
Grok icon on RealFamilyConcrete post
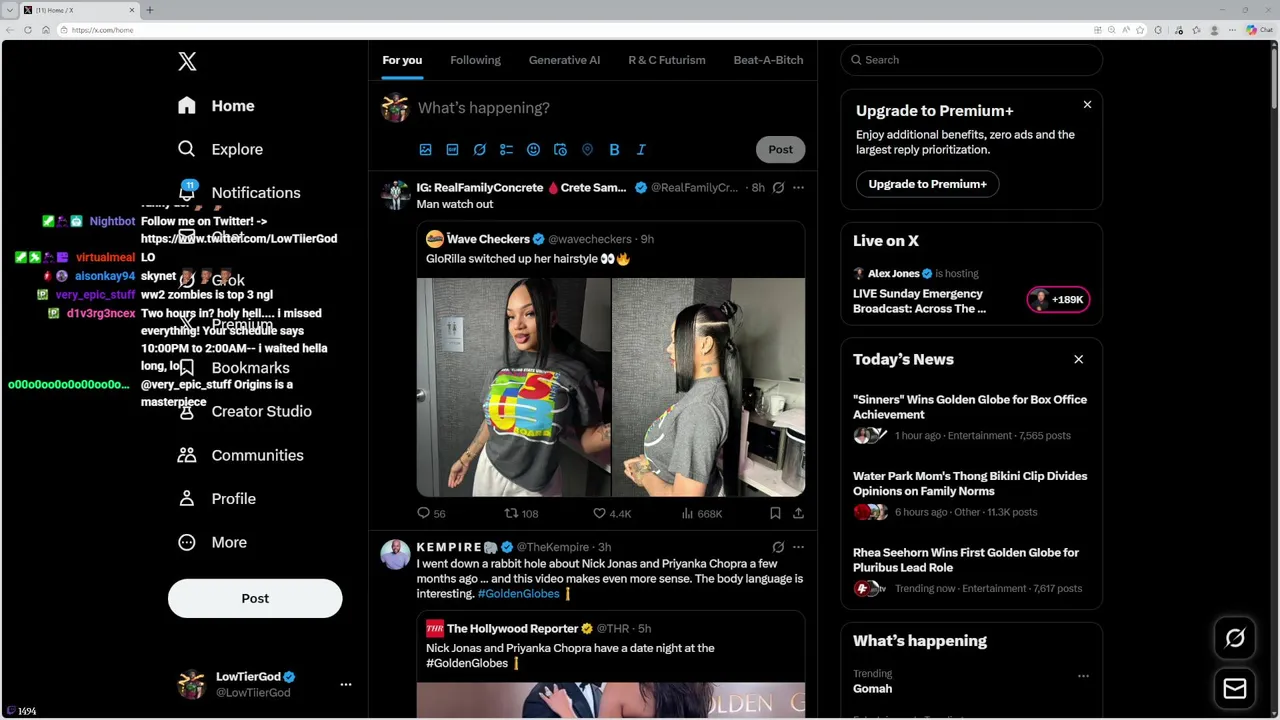(778, 188)
